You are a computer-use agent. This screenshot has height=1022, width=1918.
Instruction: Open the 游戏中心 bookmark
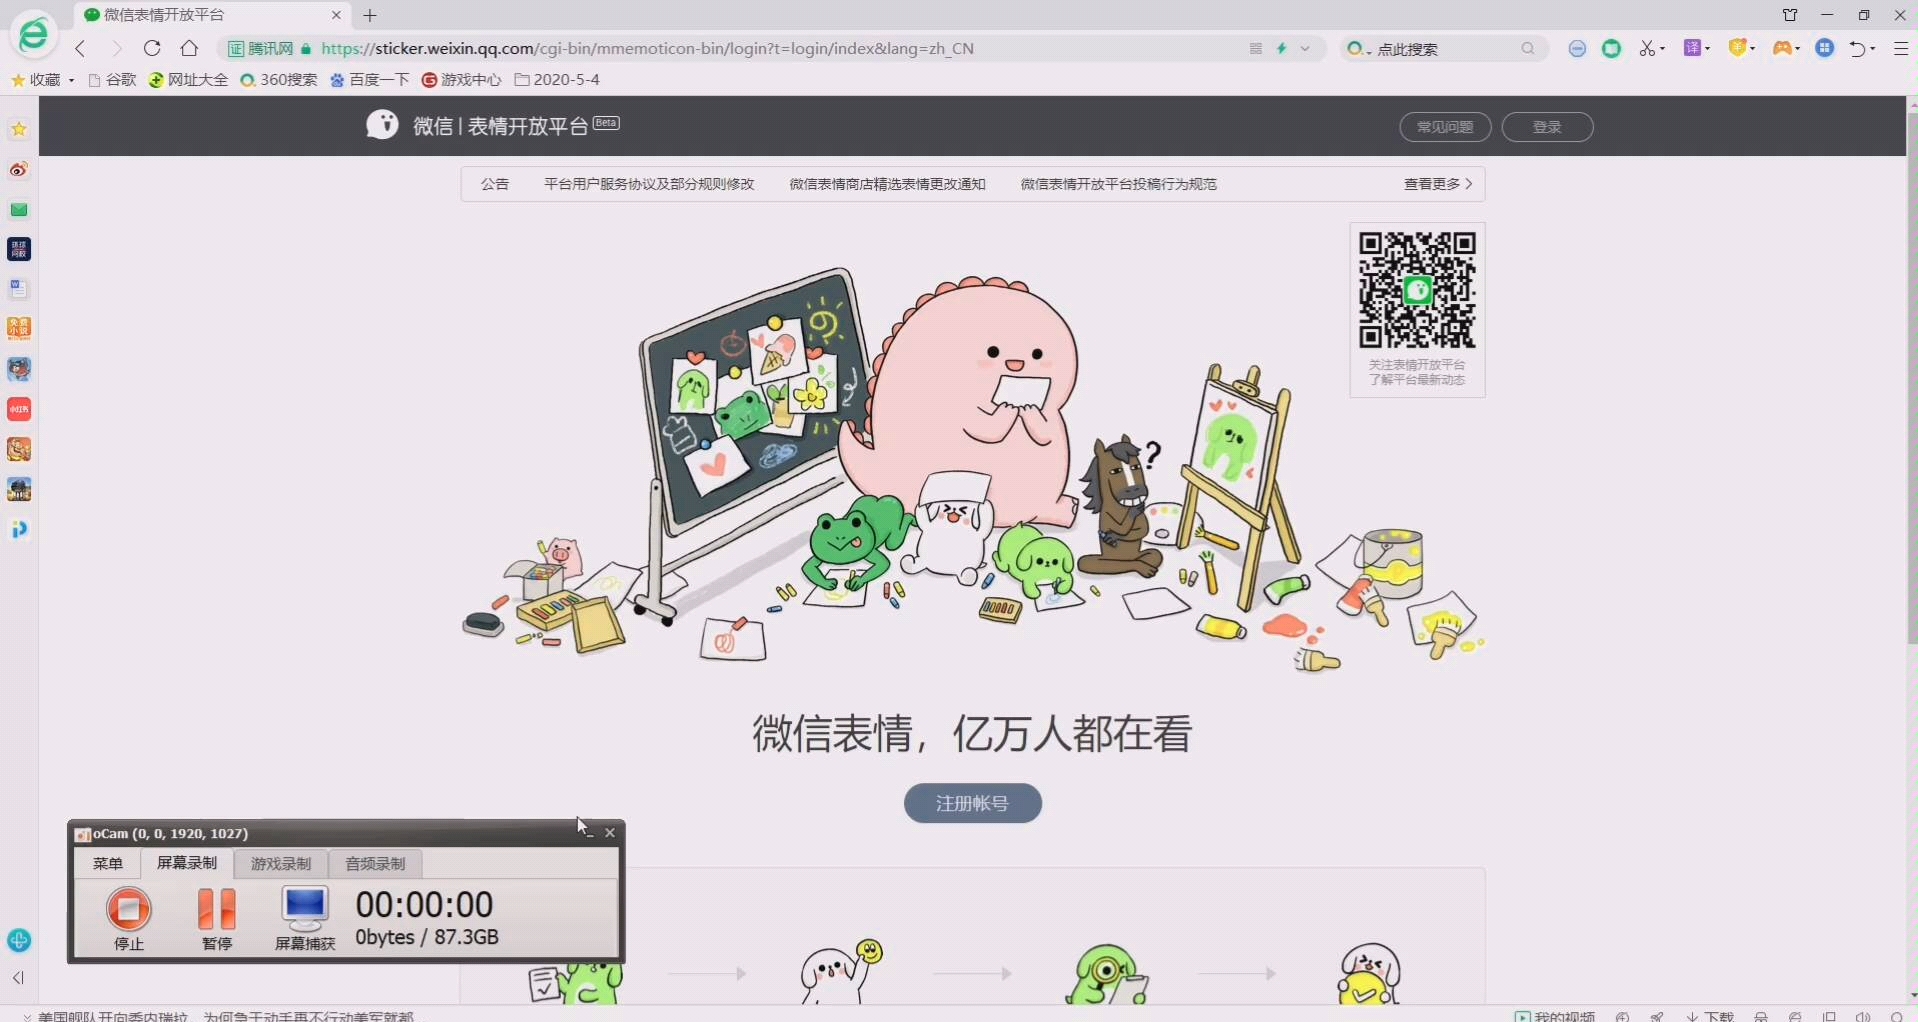pyautogui.click(x=461, y=79)
